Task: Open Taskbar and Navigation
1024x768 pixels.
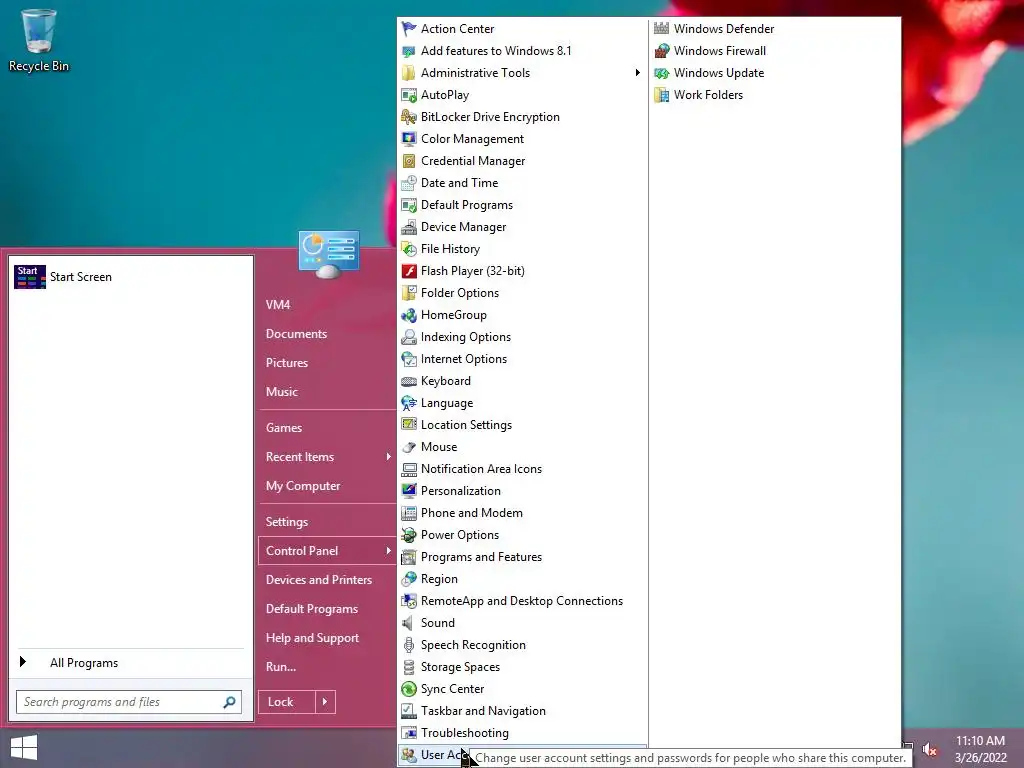Action: coord(483,711)
